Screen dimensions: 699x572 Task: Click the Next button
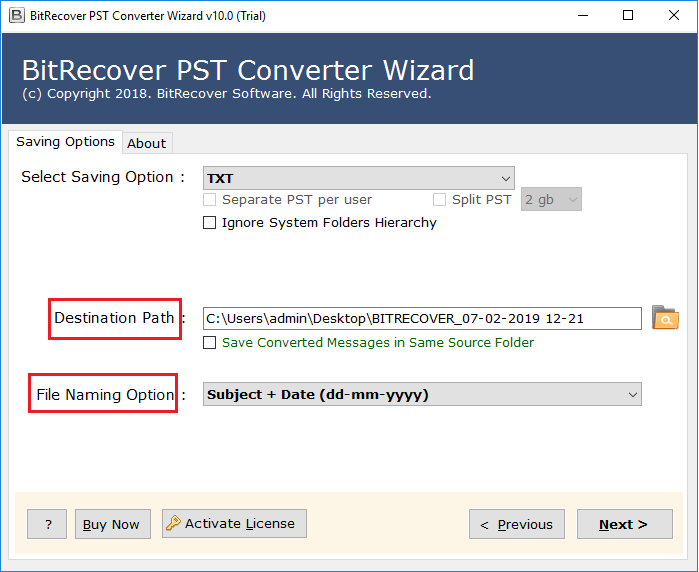[625, 524]
